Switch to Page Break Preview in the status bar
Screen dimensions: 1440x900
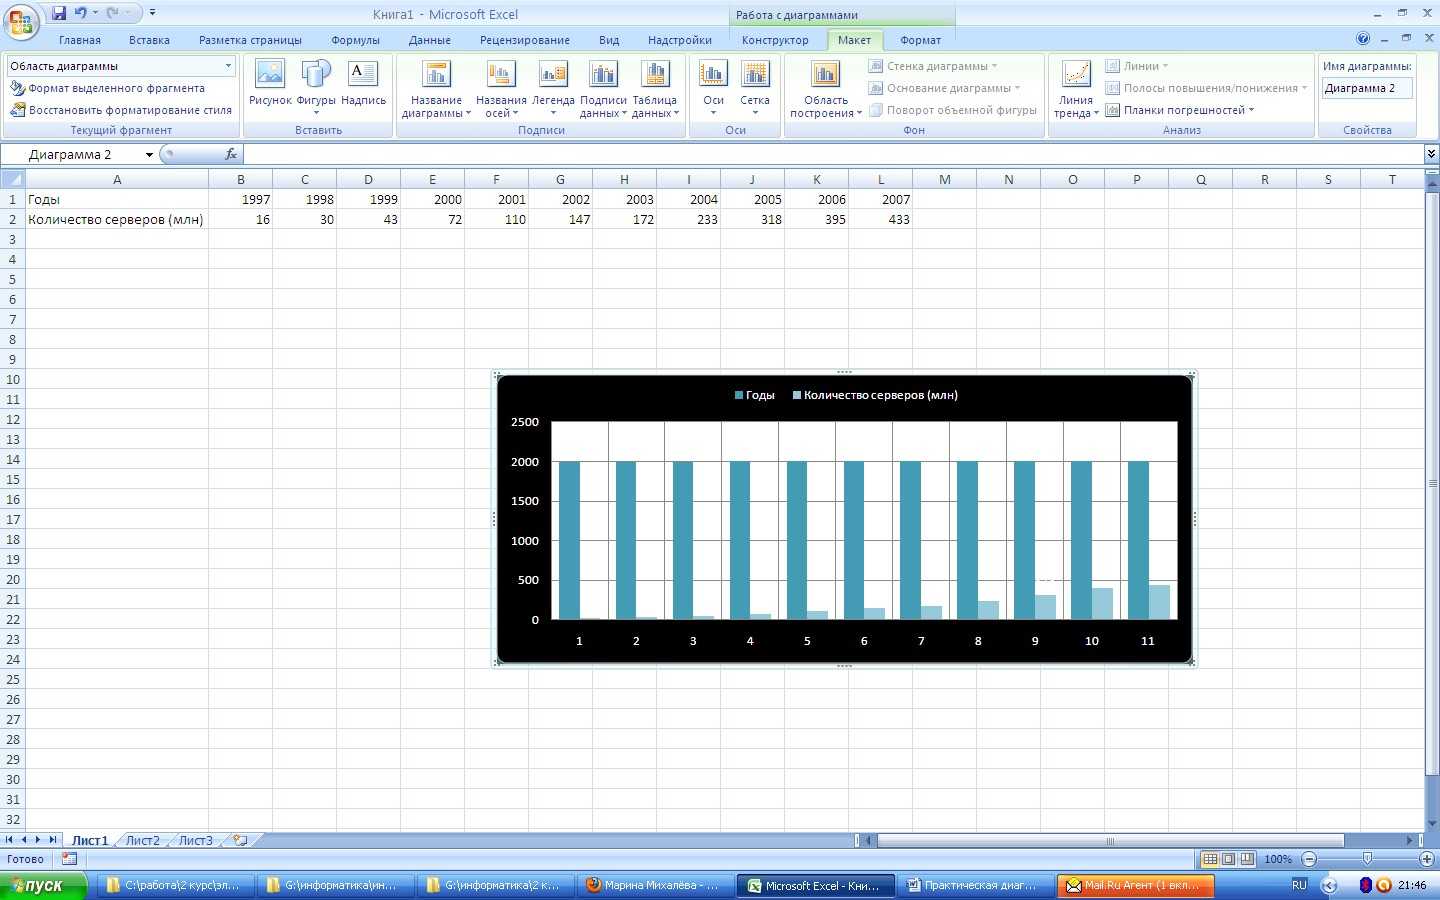1246,859
